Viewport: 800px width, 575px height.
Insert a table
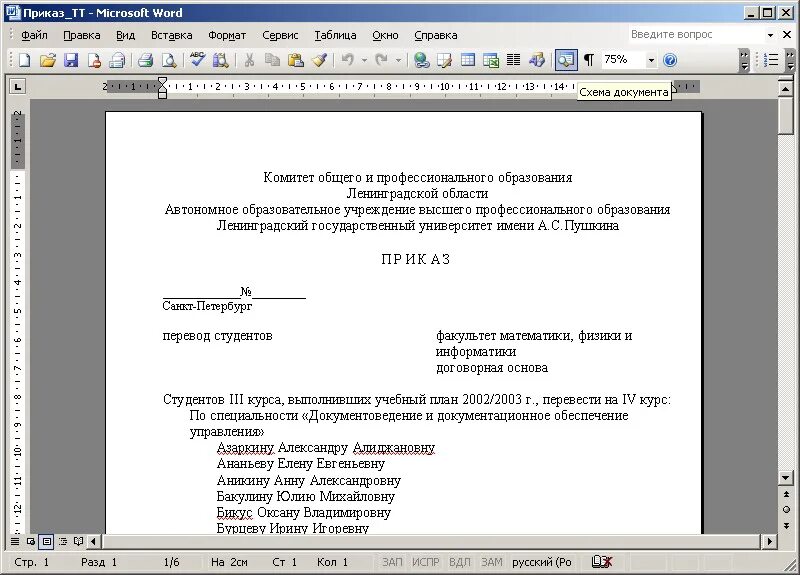[468, 60]
